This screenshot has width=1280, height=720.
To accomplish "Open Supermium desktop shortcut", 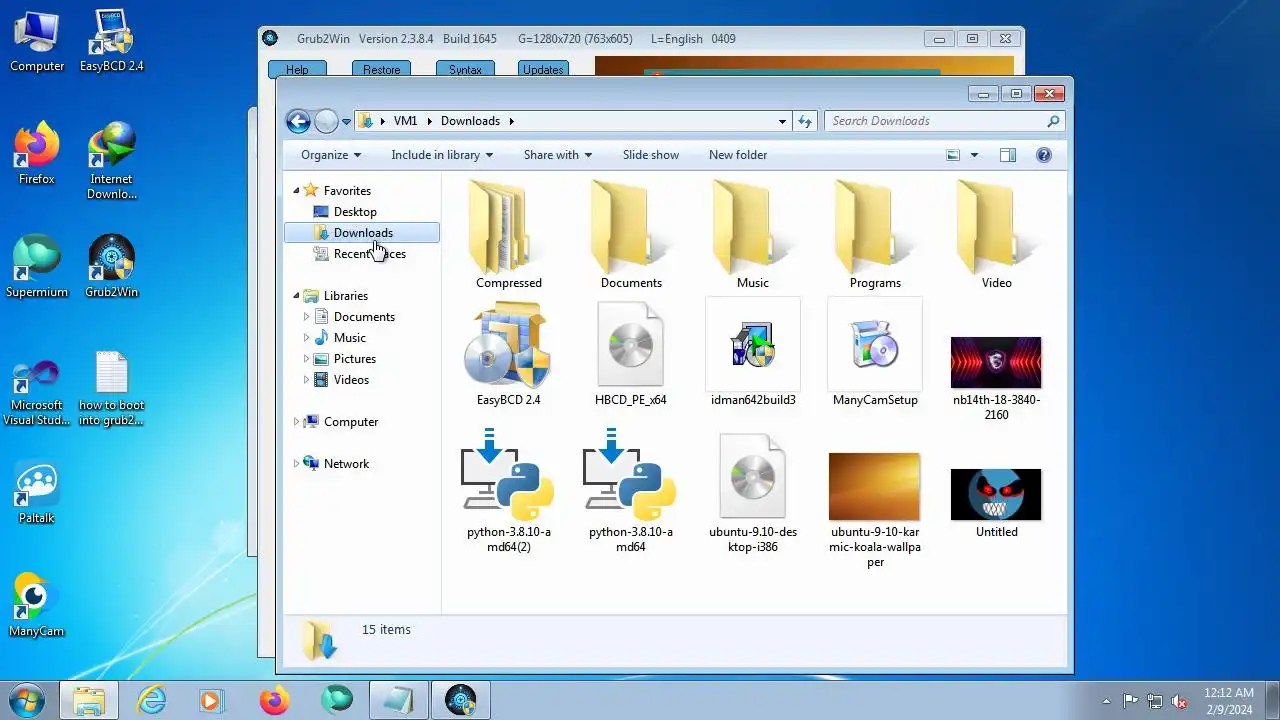I will [37, 266].
